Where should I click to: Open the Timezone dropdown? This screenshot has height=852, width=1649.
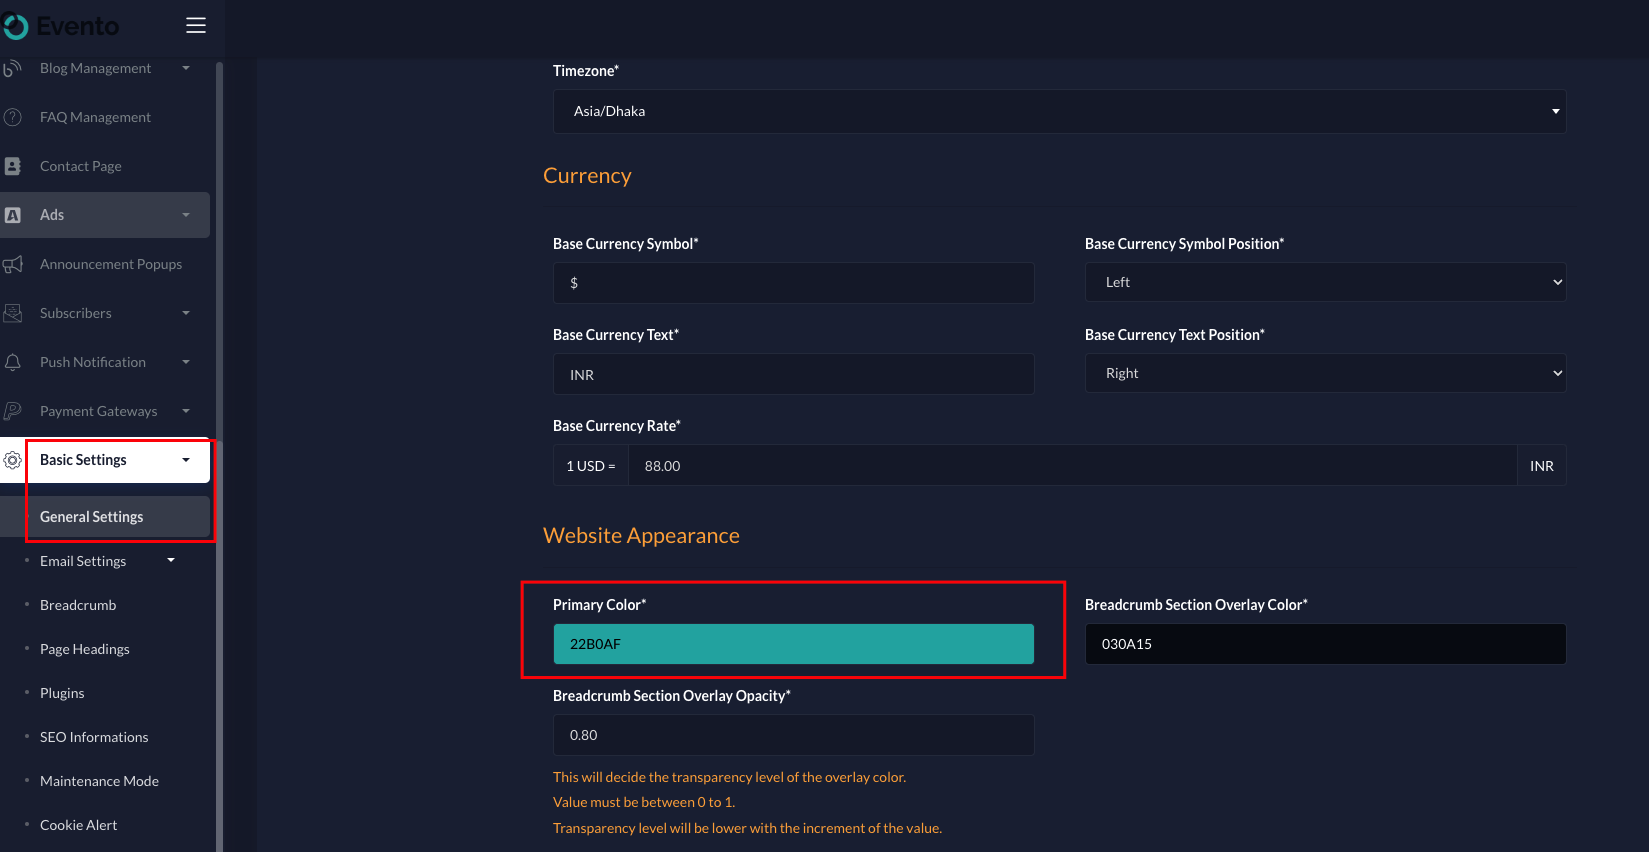pyautogui.click(x=1059, y=111)
